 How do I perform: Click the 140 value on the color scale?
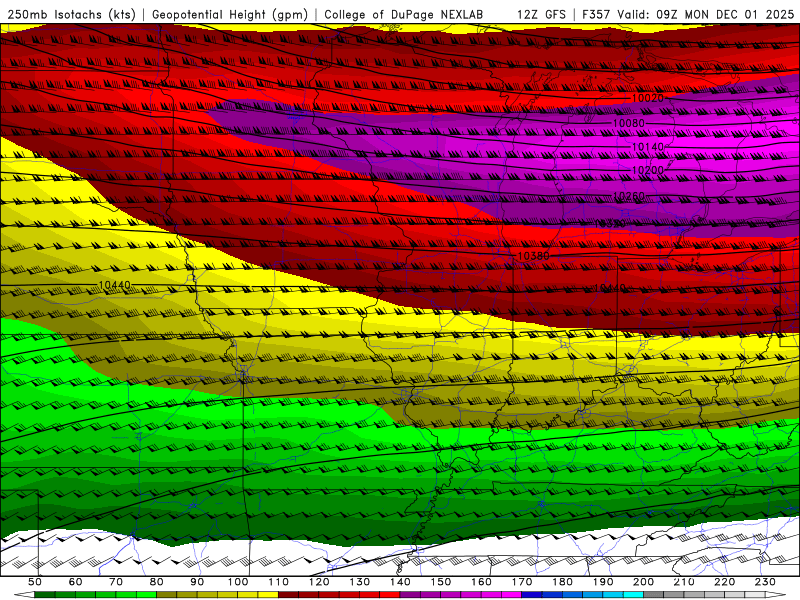point(400,582)
